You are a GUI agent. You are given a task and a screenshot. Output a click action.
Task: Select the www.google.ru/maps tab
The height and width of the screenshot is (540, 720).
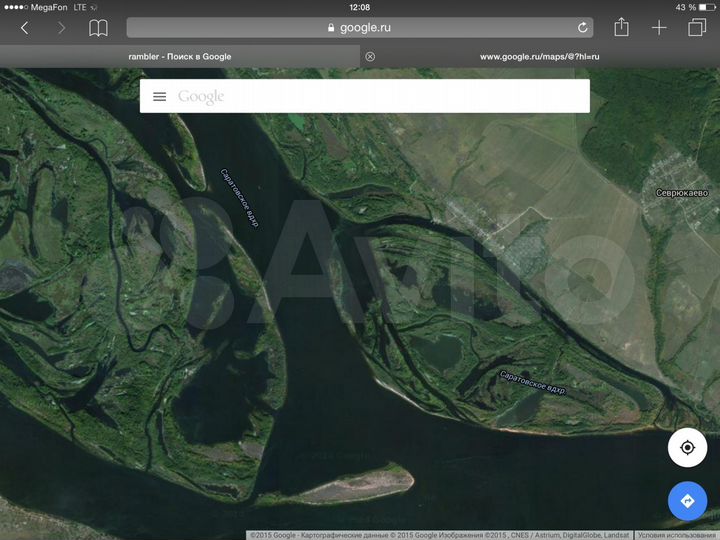[x=540, y=56]
